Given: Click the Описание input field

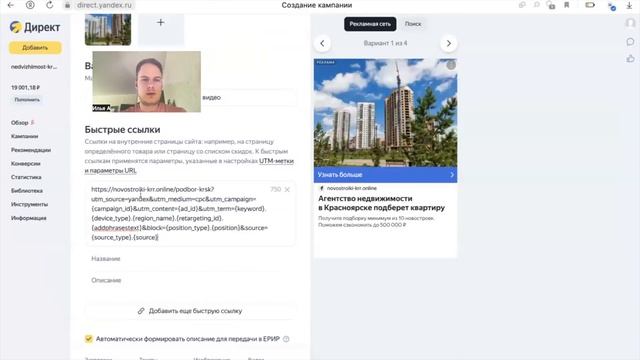Looking at the screenshot, I should point(190,280).
